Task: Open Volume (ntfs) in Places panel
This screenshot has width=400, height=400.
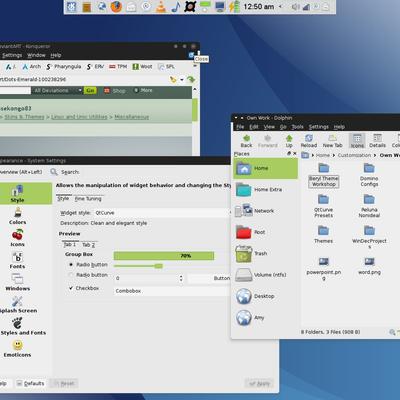Action: (x=265, y=275)
